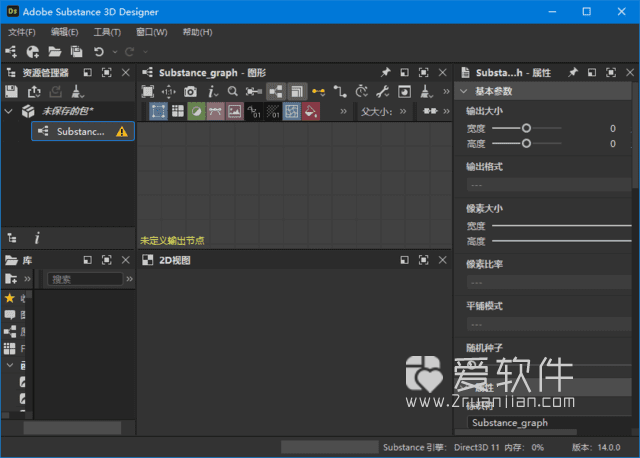Close the resource manager panel
640x458 pixels.
point(126,72)
